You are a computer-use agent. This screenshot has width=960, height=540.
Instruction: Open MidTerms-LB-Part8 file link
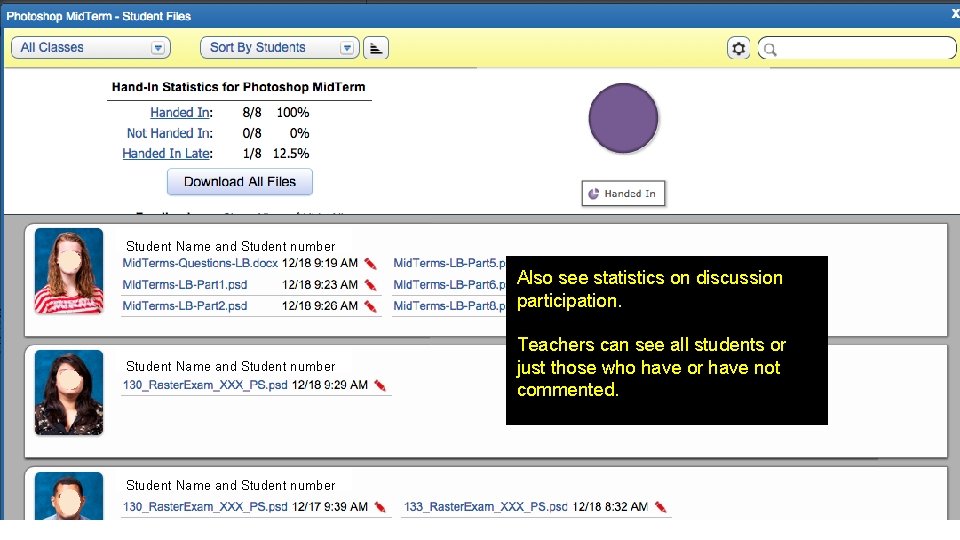(449, 306)
